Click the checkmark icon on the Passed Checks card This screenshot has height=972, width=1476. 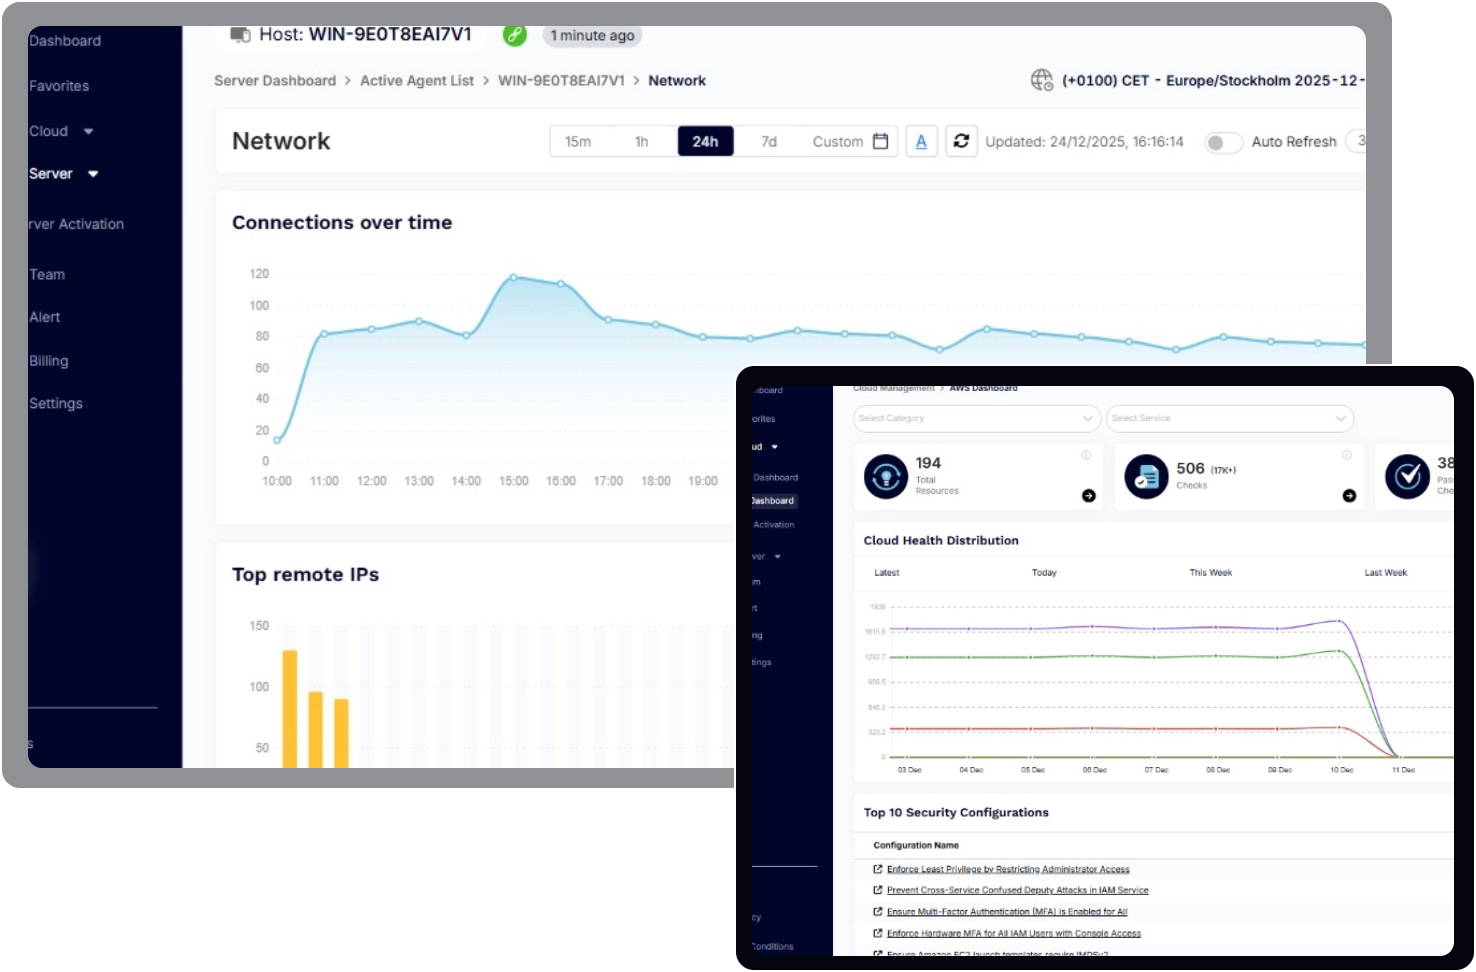pyautogui.click(x=1409, y=476)
